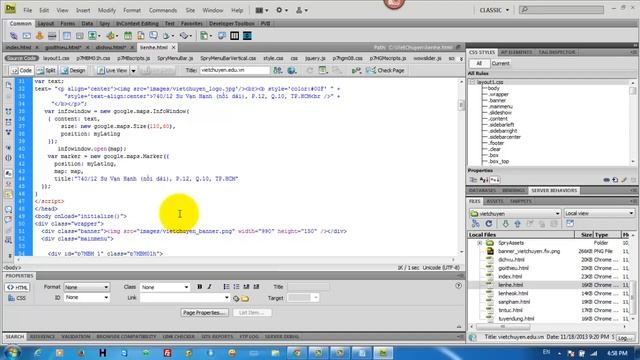Screen dimensions: 640x360
Task: Open File Management icon next to Title
Action: [x=278, y=70]
